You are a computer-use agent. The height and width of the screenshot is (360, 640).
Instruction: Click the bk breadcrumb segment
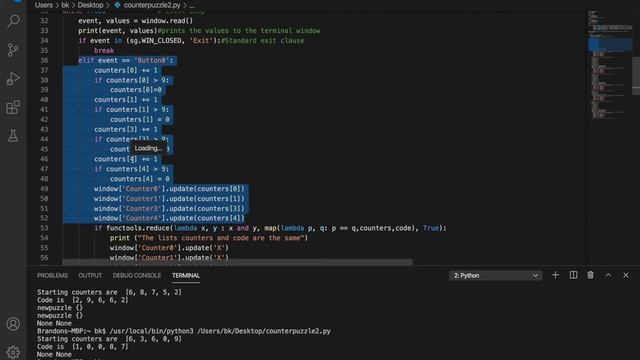point(65,5)
